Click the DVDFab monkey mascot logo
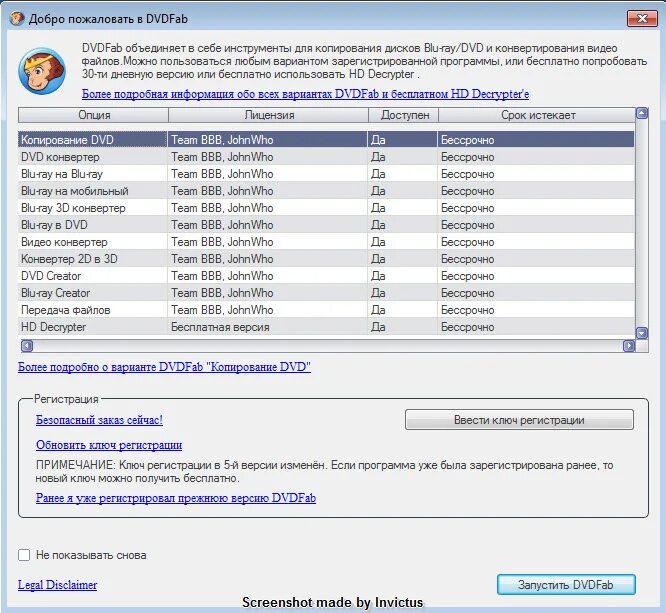Viewport: 666px width, 613px height. click(42, 71)
